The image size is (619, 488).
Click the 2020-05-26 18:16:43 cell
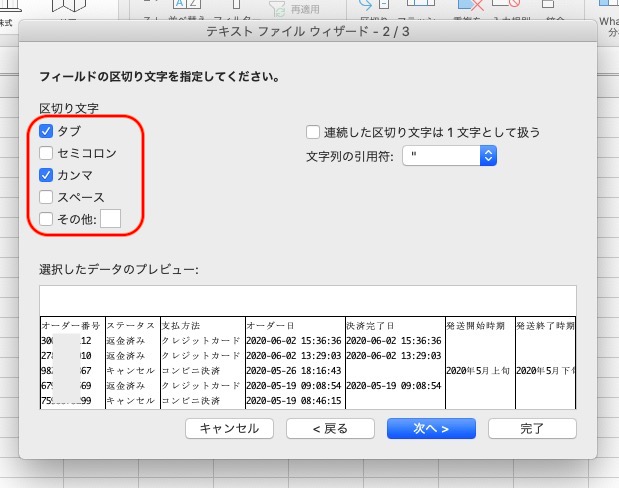point(294,371)
